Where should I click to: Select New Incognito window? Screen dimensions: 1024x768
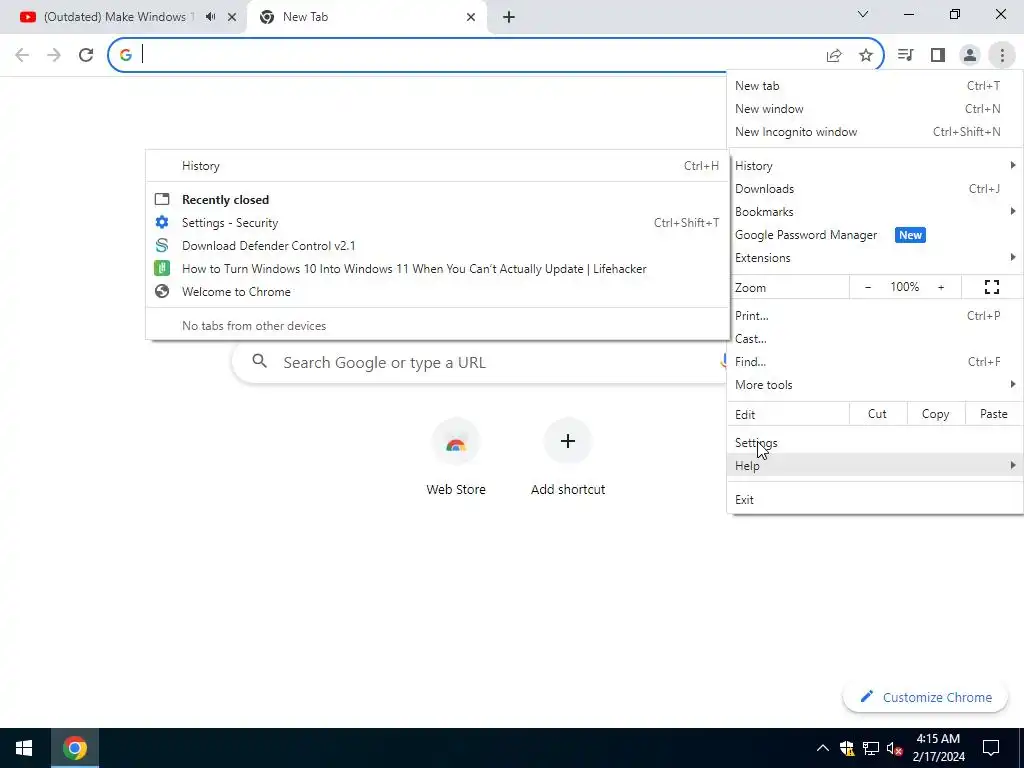click(x=874, y=132)
